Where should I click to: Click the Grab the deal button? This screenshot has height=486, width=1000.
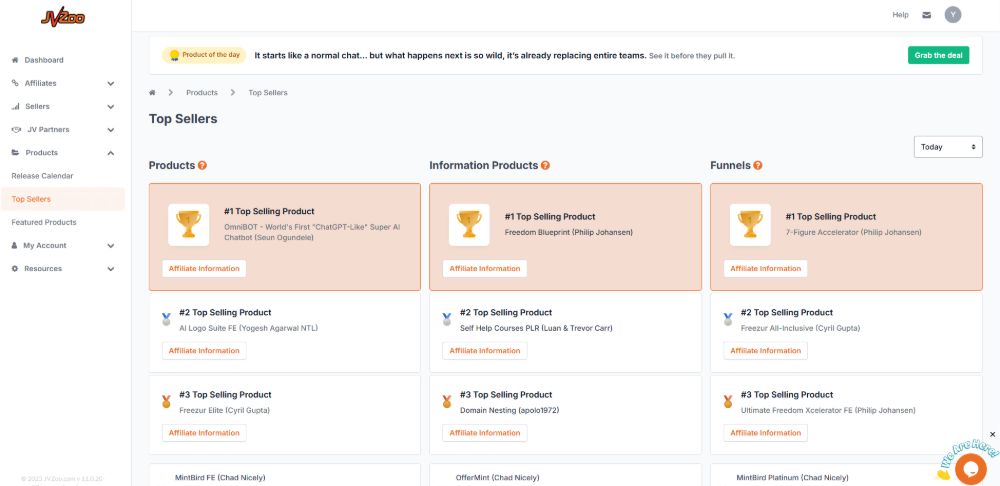[x=937, y=55]
